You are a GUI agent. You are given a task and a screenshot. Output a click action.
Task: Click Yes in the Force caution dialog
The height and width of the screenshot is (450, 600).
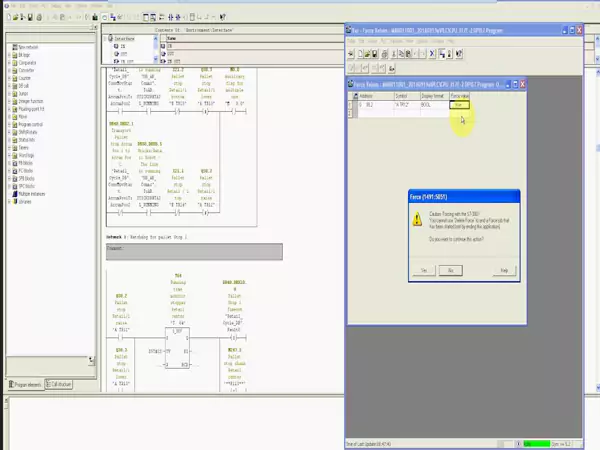click(x=424, y=271)
